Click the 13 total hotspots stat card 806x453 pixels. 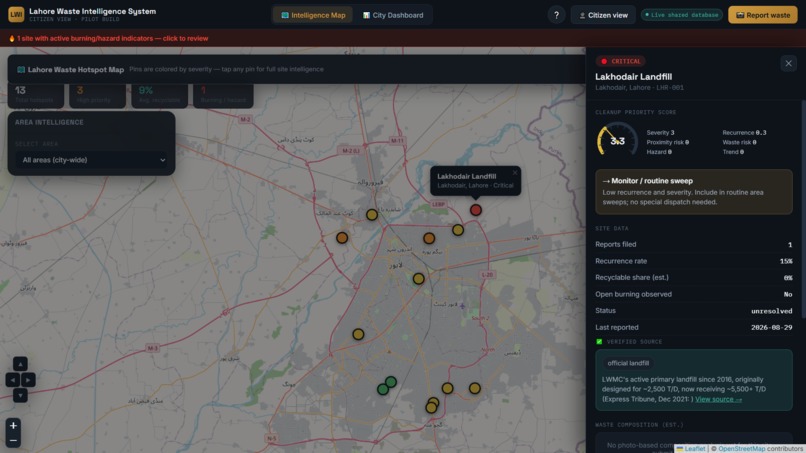point(35,95)
